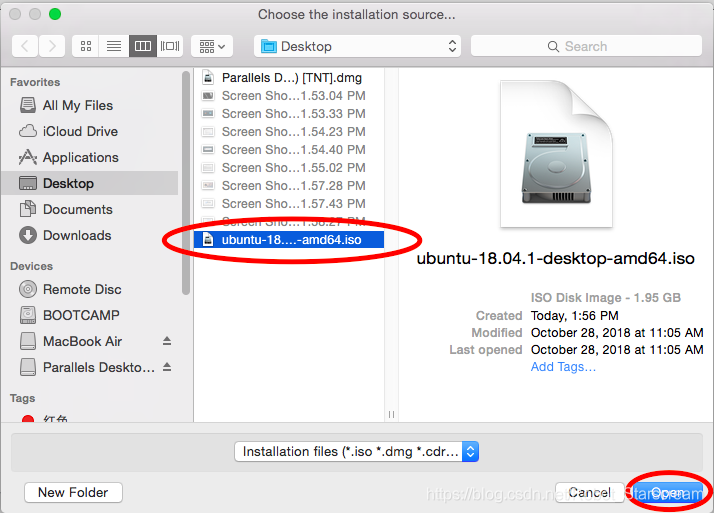The height and width of the screenshot is (513, 714).
Task: Open iCloud Drive in sidebar
Action: click(x=90, y=131)
